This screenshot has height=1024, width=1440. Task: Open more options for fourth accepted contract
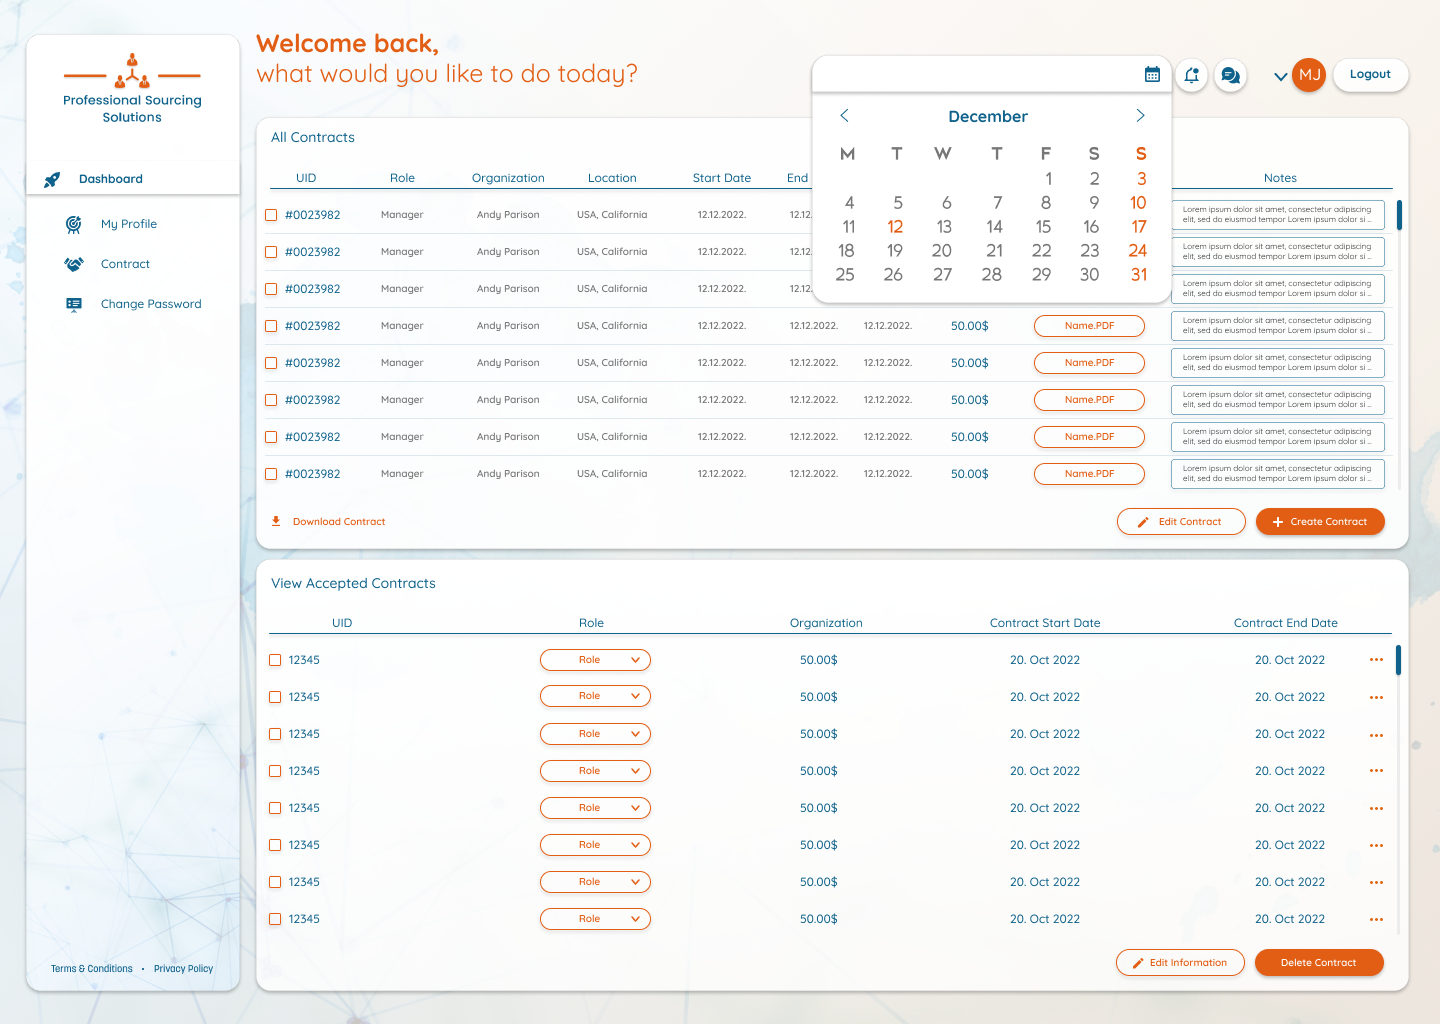pyautogui.click(x=1376, y=771)
